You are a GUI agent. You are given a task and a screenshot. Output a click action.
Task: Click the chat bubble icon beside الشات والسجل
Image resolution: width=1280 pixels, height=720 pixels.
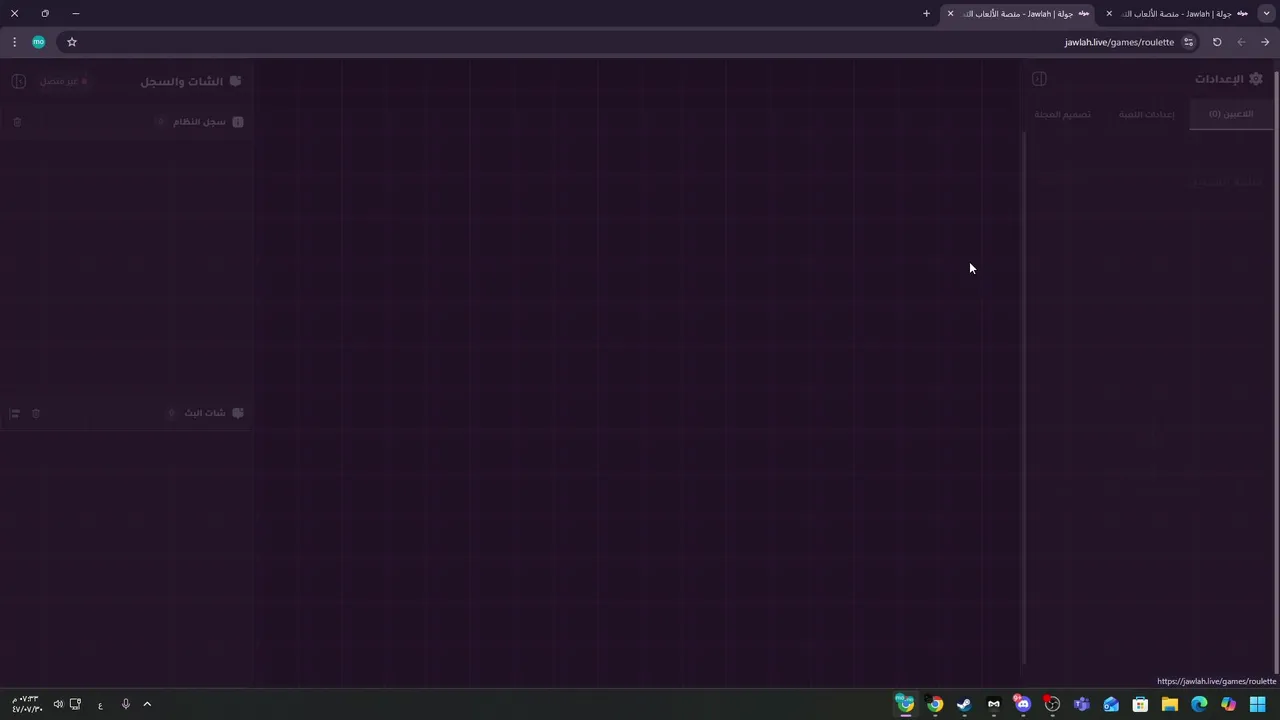pos(235,81)
